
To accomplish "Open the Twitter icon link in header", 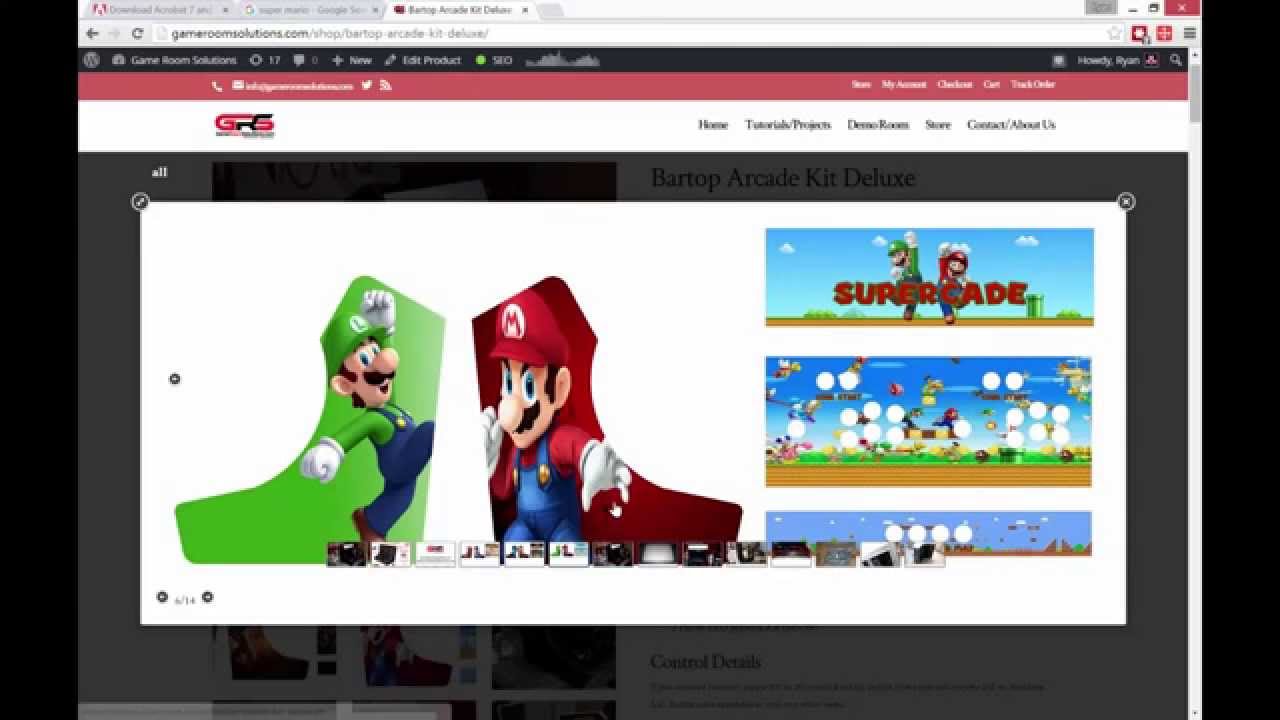I will coord(367,85).
